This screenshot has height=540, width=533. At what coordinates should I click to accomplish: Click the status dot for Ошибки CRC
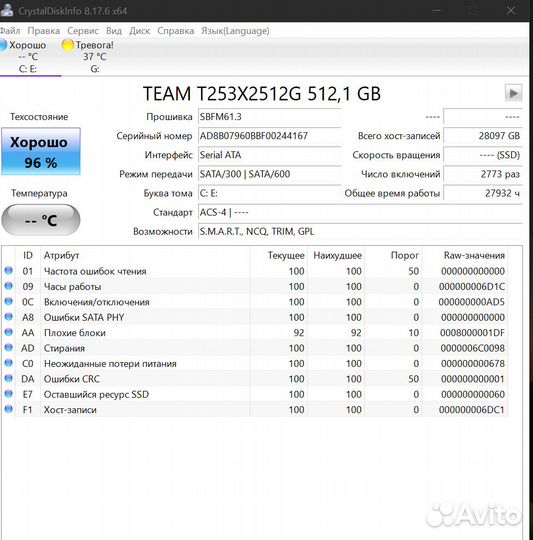(9, 378)
